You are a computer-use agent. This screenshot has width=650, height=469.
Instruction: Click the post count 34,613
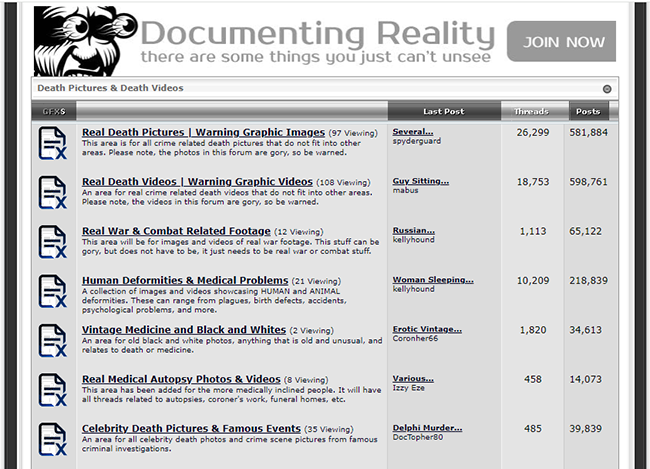click(585, 330)
